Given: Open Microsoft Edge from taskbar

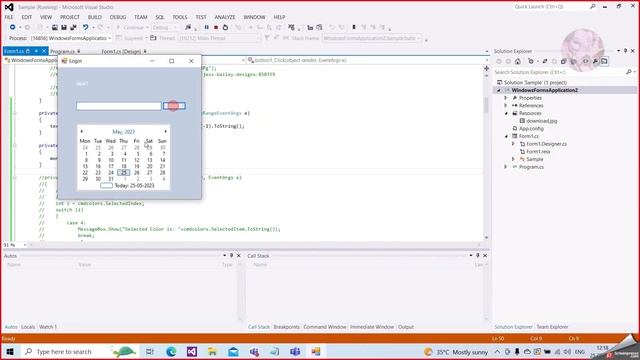Looking at the screenshot, I should (171, 351).
